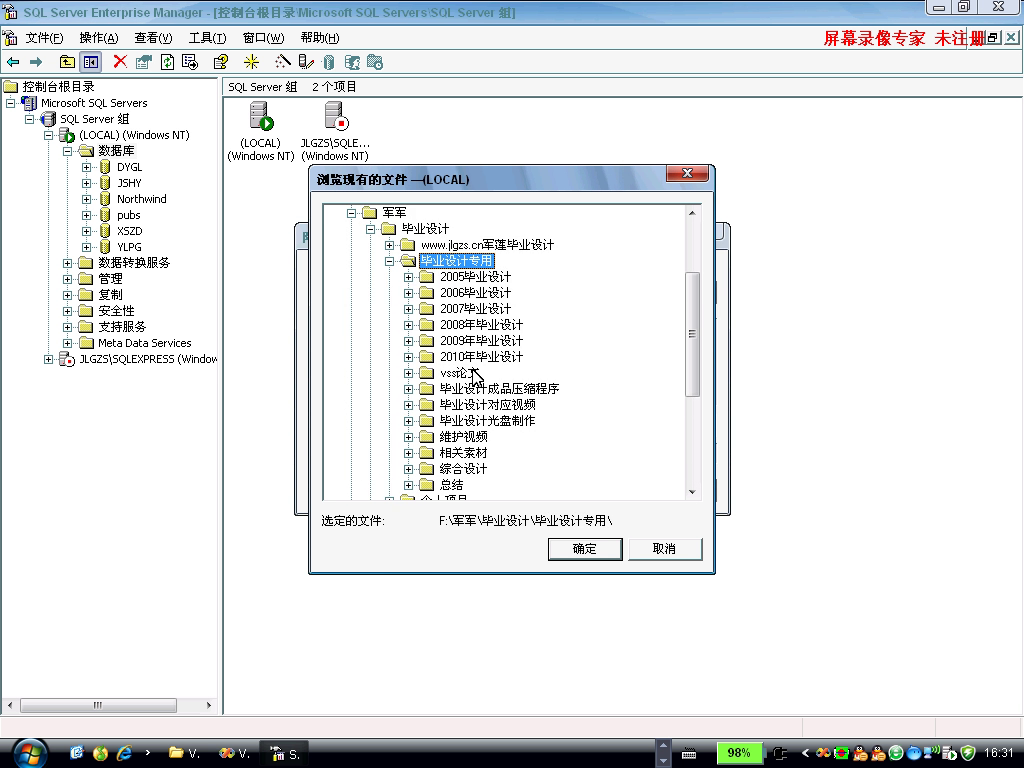Click the New Login toolbar icon

point(352,62)
